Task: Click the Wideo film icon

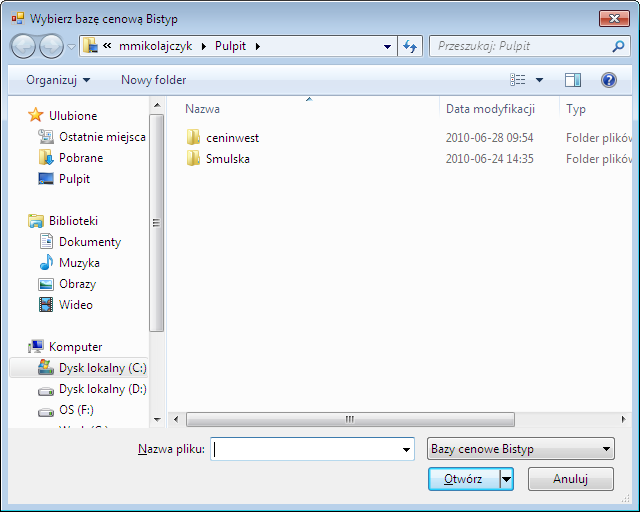Action: [x=46, y=305]
